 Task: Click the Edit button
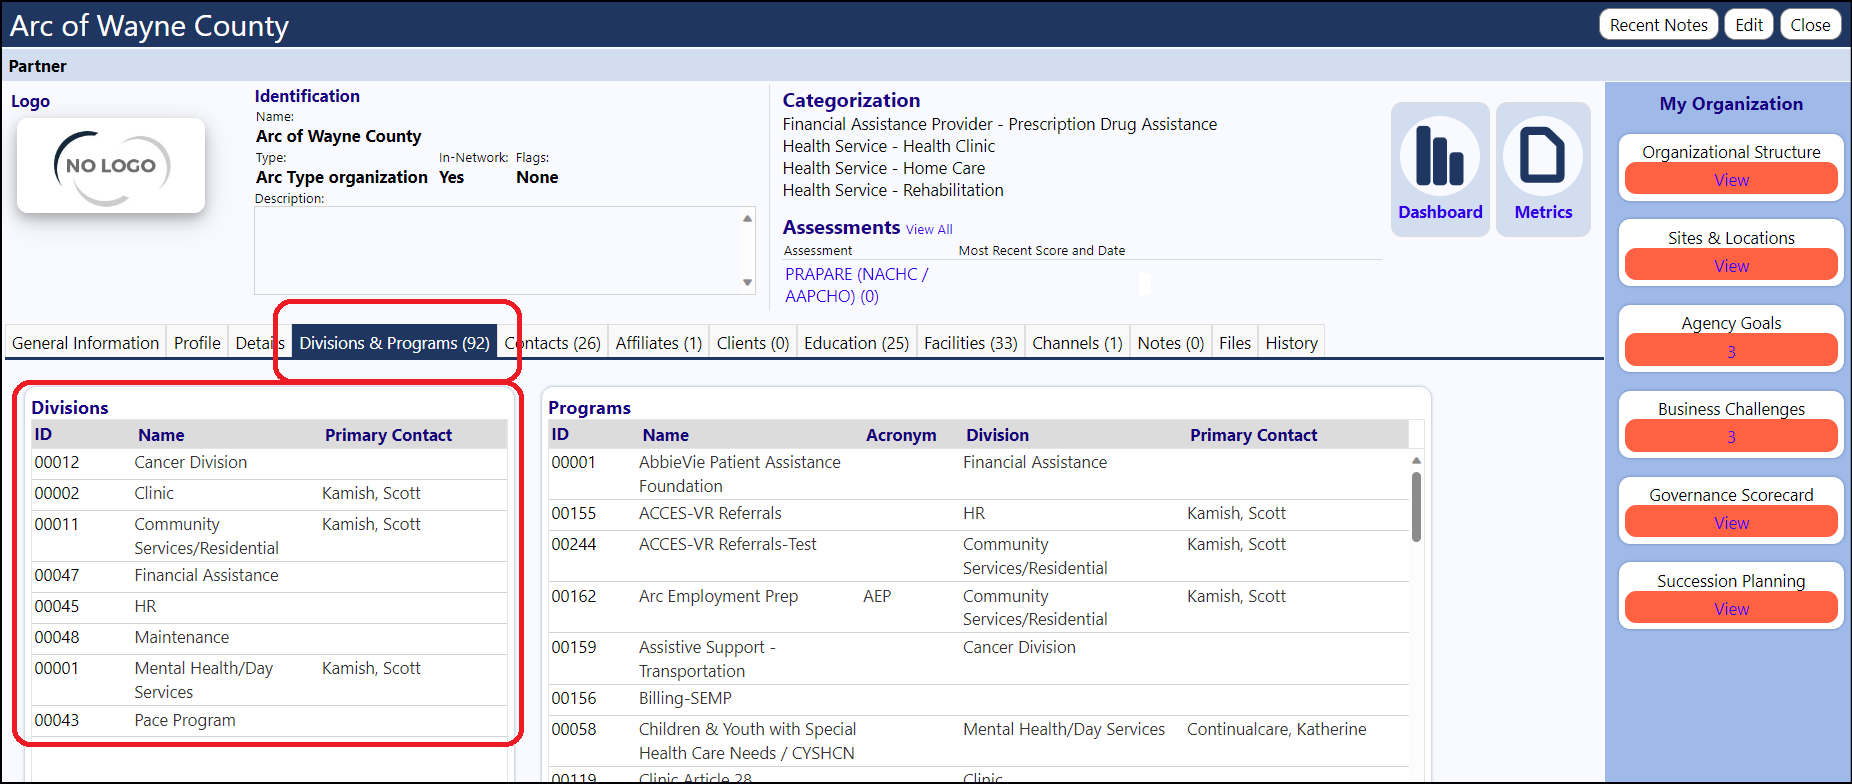point(1749,25)
